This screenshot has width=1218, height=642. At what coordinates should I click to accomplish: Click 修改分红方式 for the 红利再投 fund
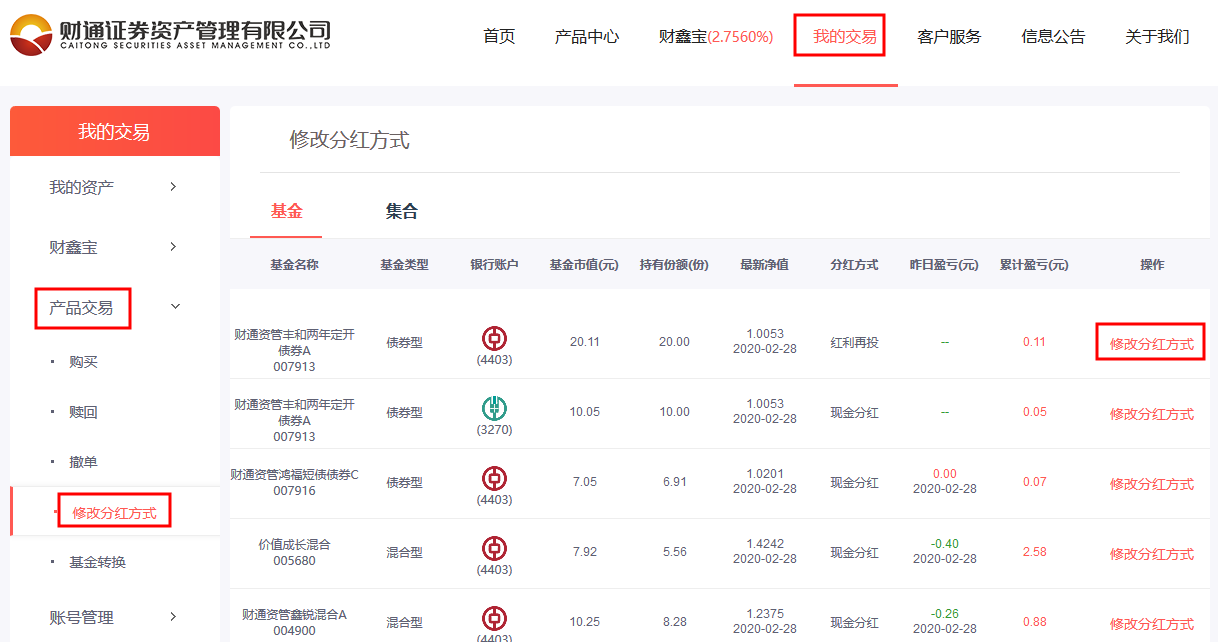(1152, 343)
